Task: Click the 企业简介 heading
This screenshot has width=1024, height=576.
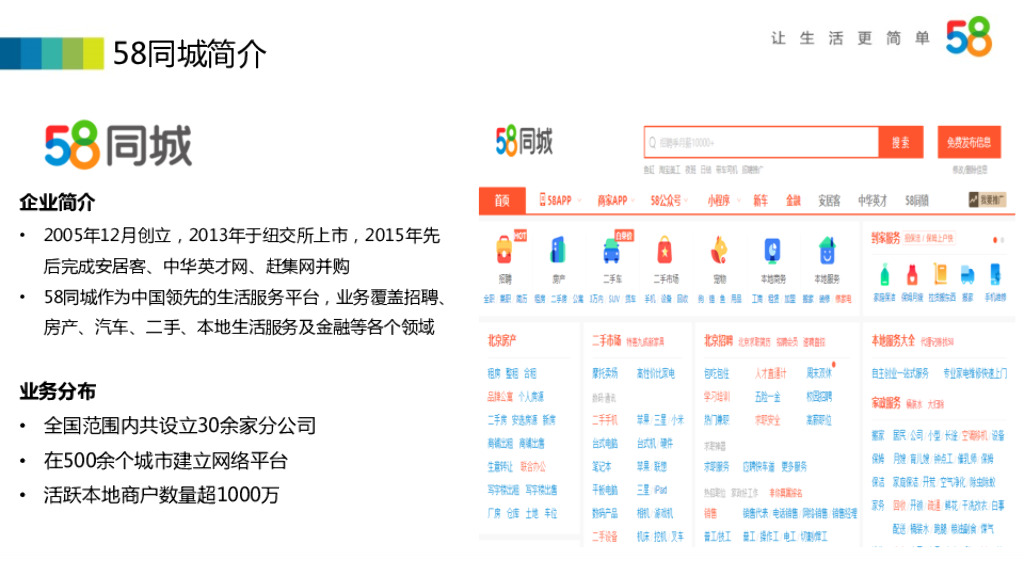Action: (x=57, y=202)
